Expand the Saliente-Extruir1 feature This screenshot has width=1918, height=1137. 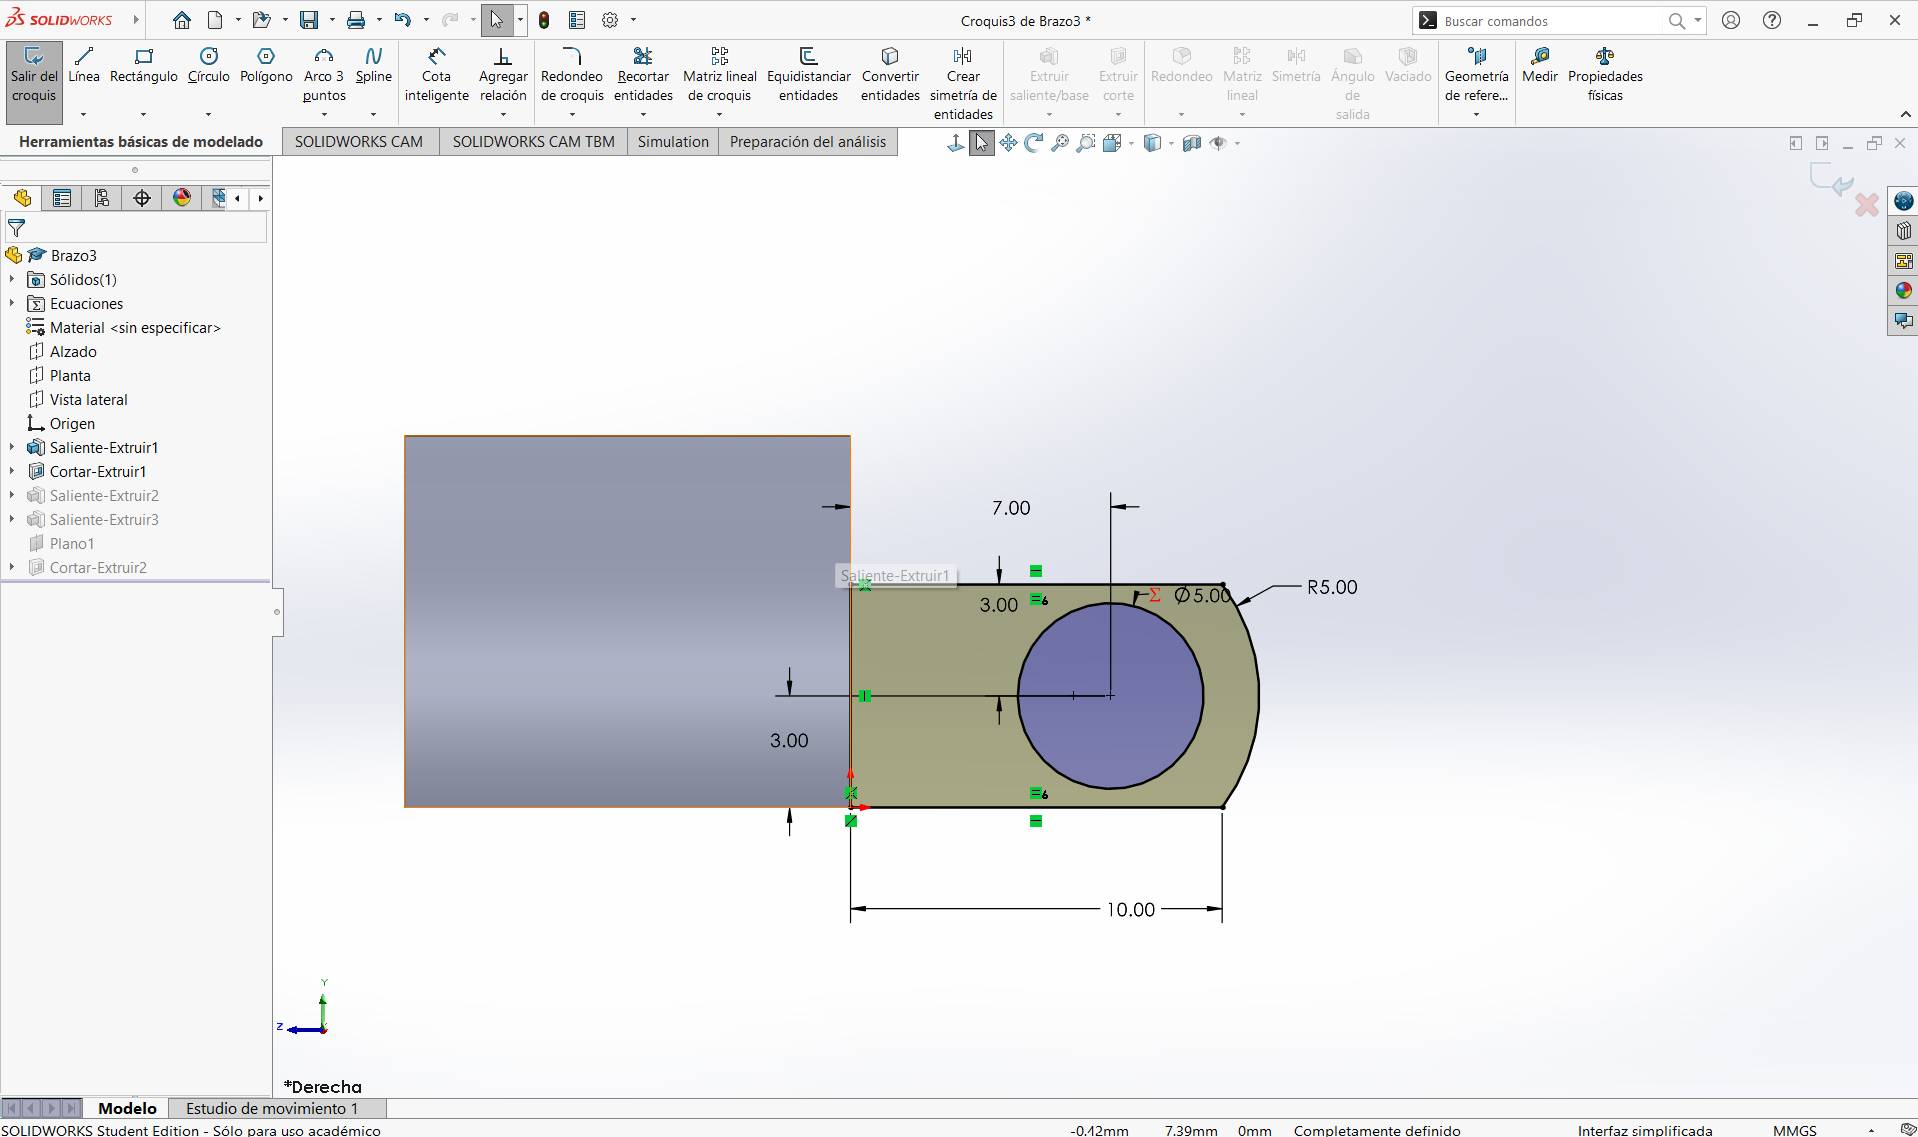click(12, 447)
